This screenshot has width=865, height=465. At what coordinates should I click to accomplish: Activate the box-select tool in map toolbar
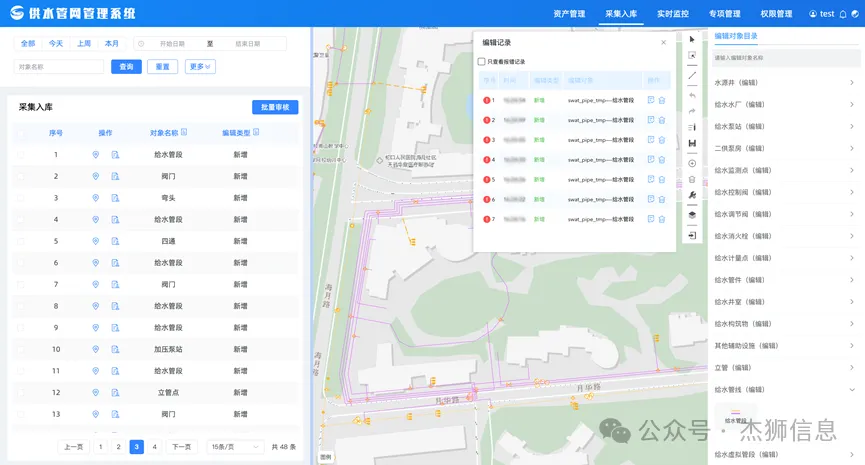[x=692, y=55]
